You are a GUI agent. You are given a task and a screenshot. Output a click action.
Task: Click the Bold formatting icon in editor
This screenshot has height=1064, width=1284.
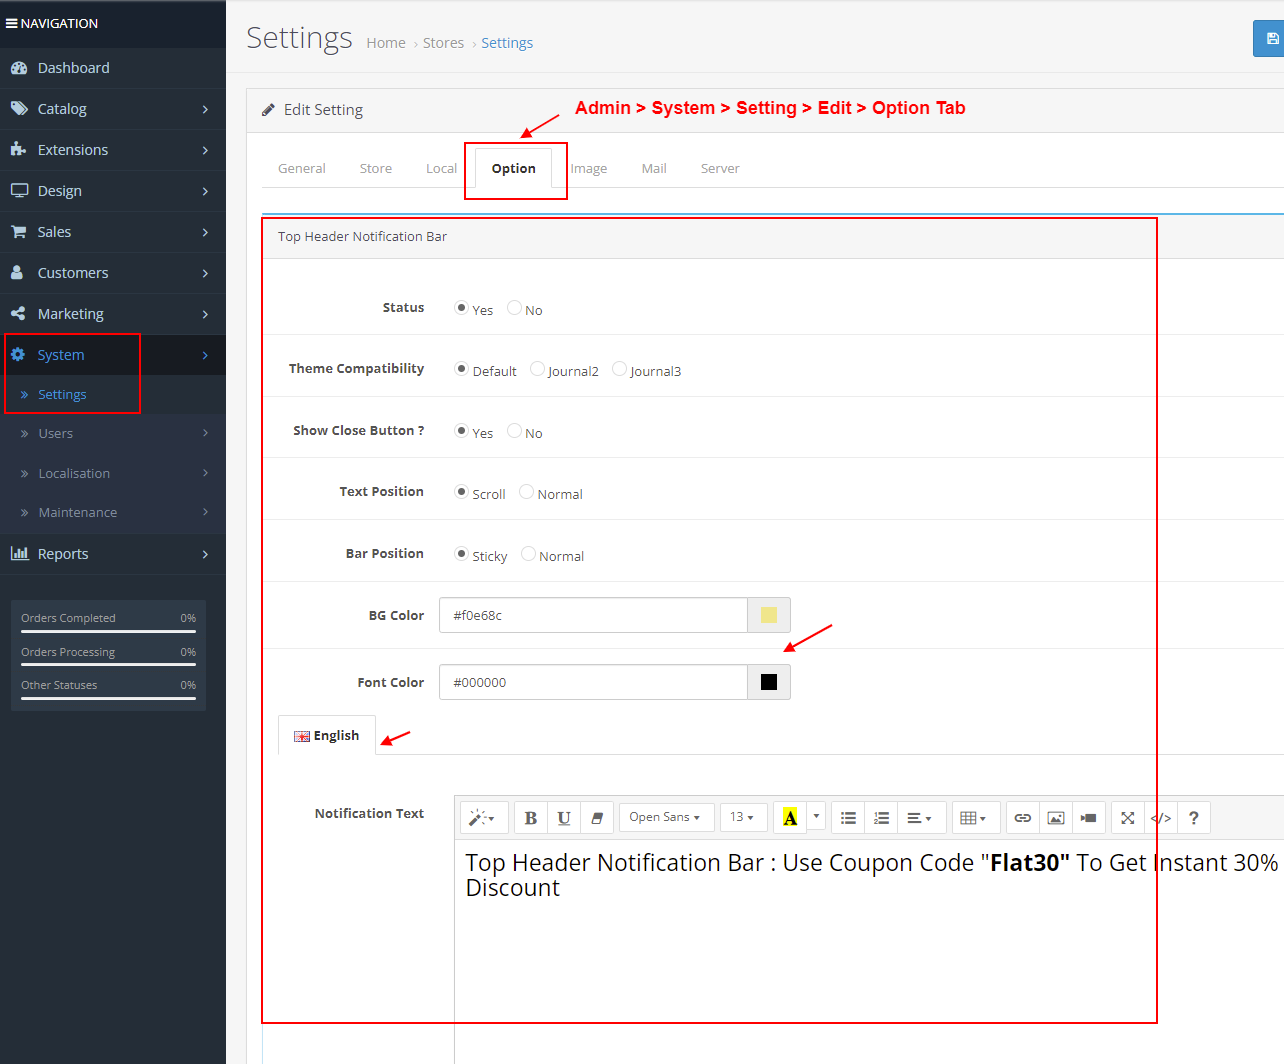531,818
